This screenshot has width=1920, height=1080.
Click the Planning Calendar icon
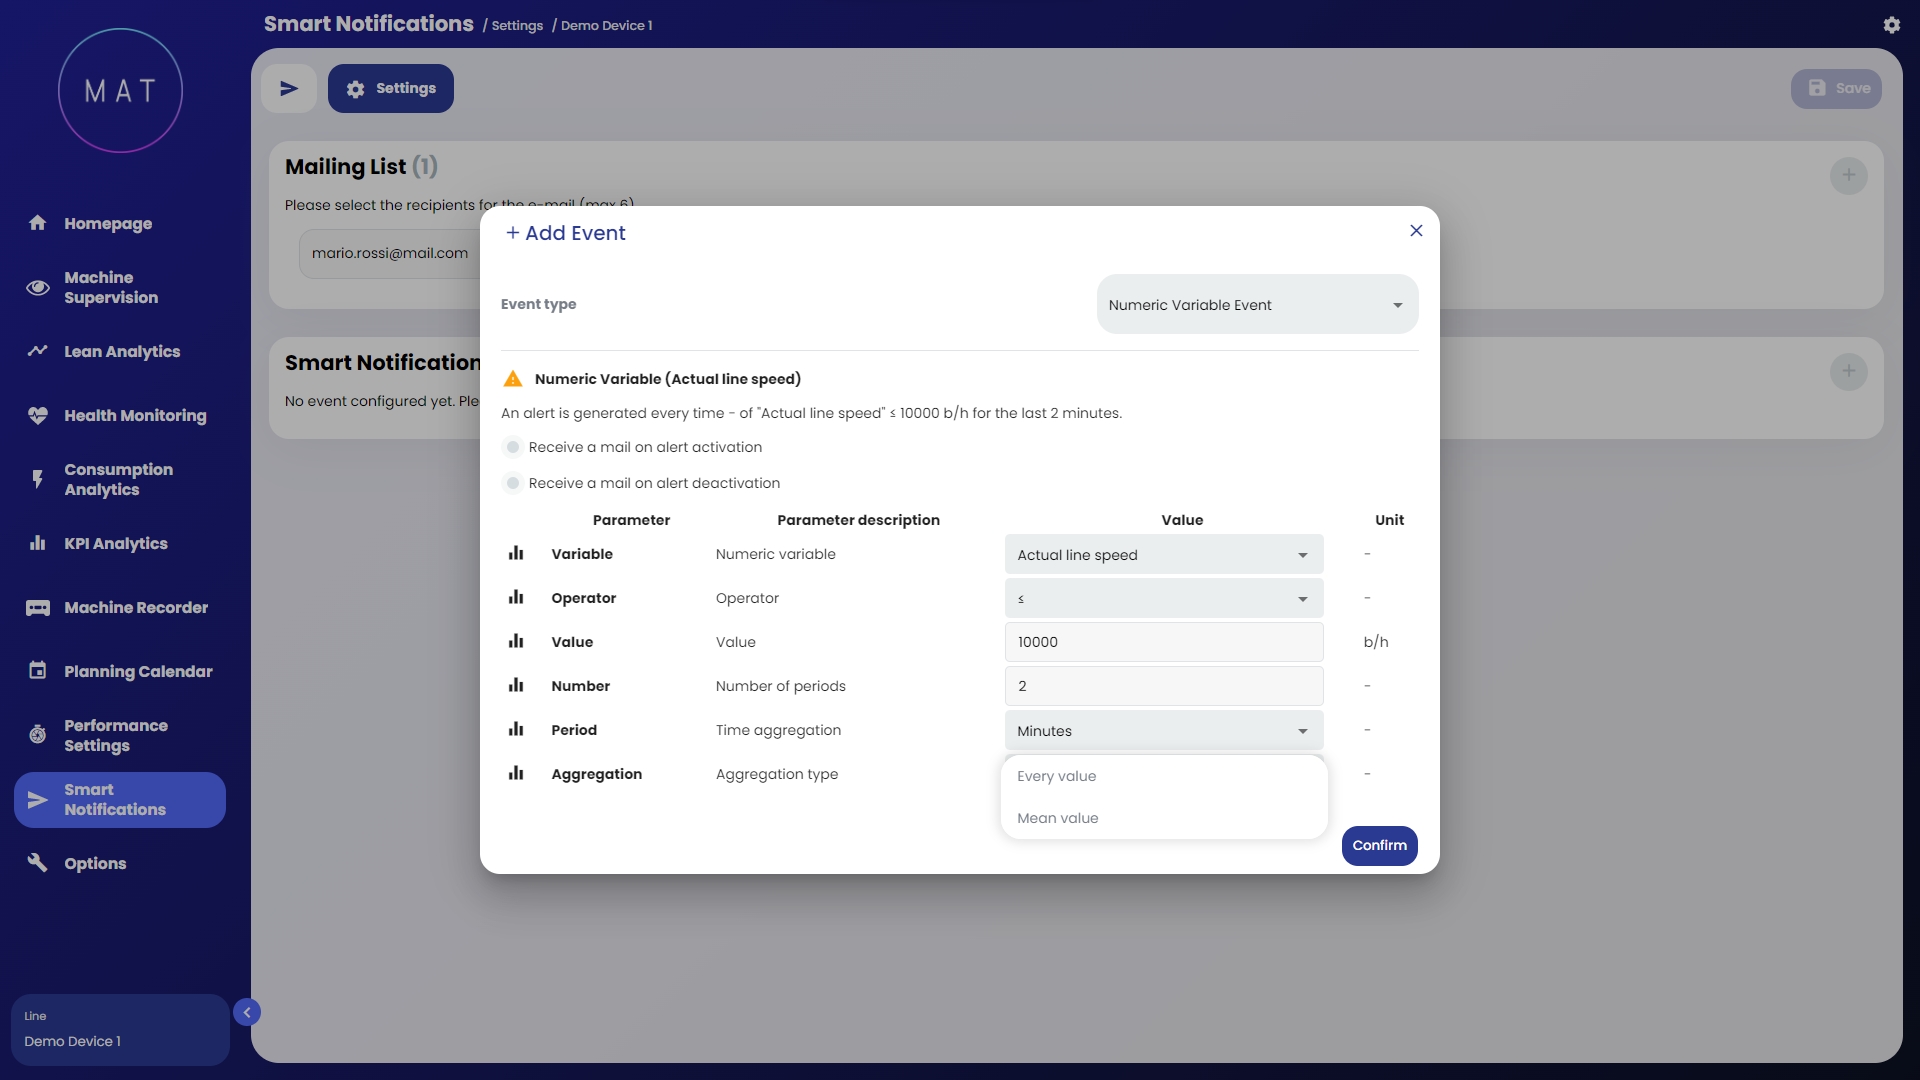[x=38, y=671]
